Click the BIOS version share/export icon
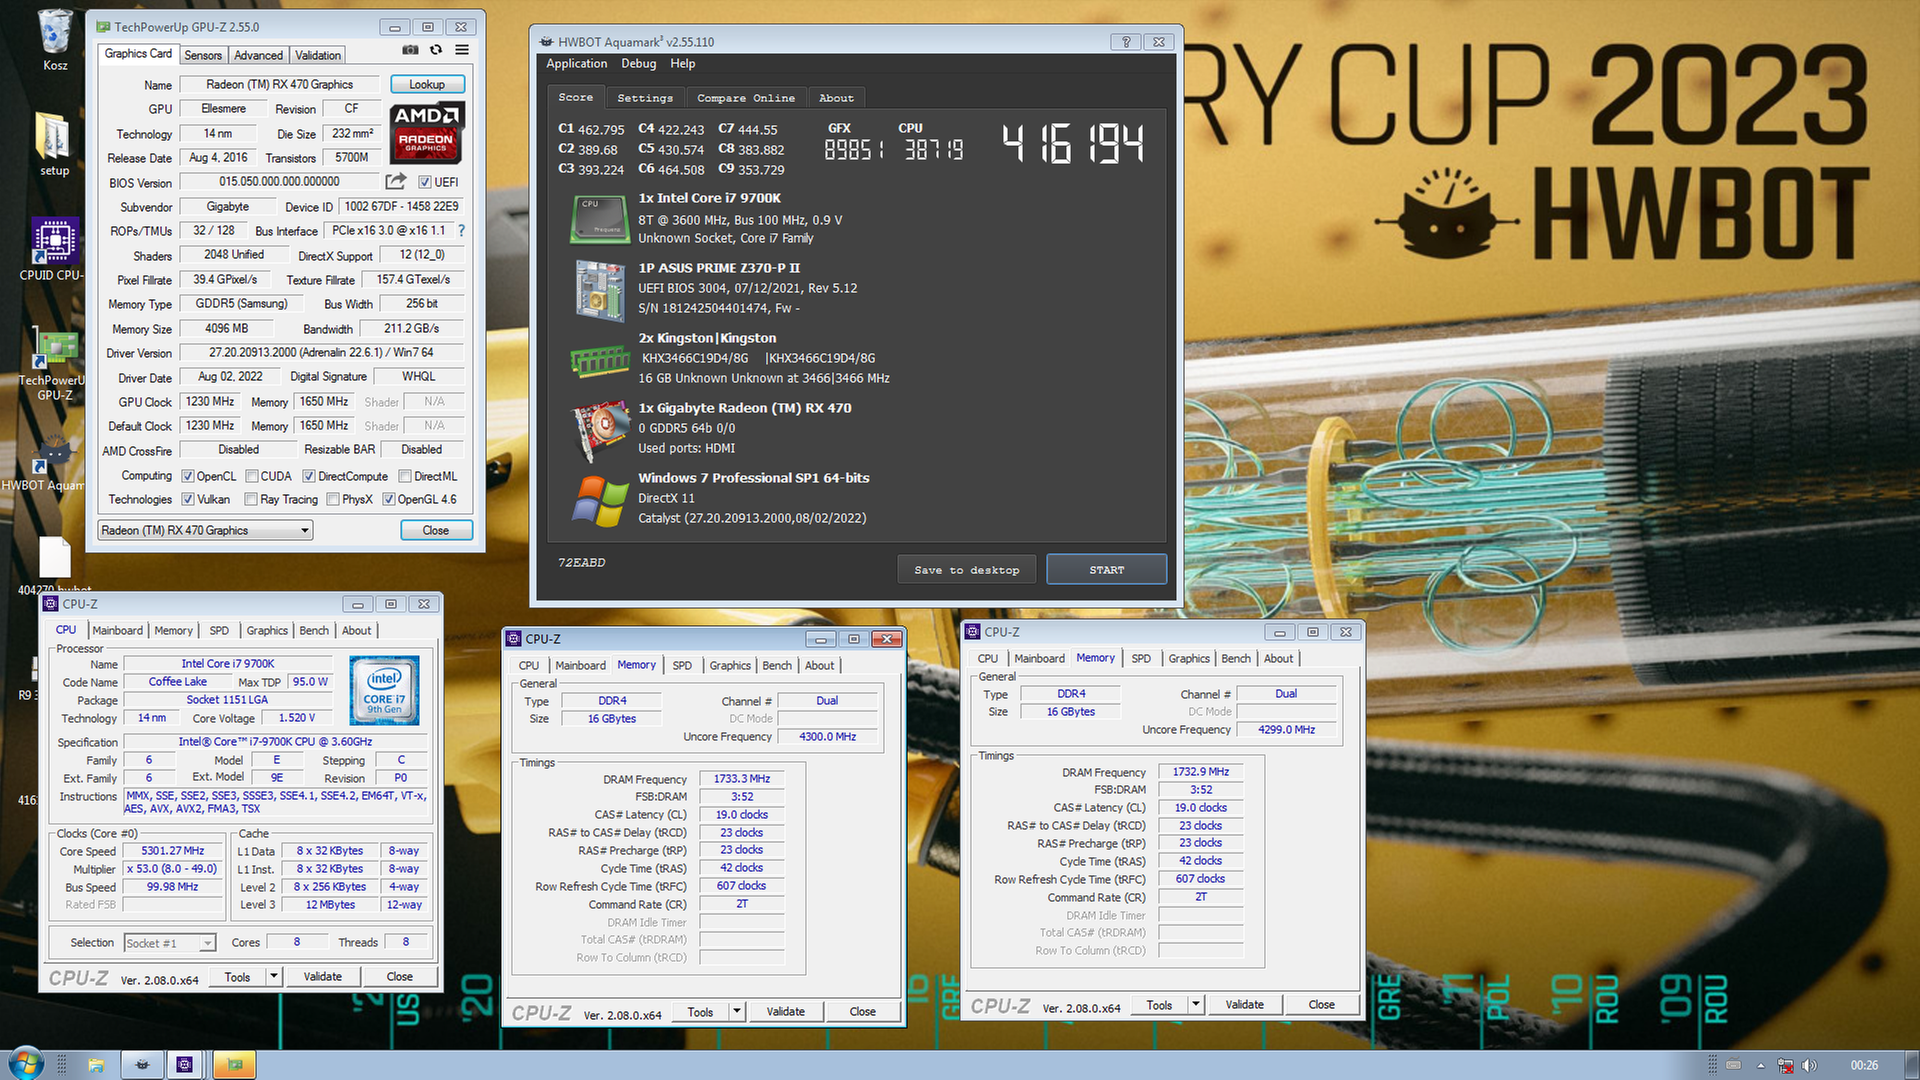1920x1080 pixels. click(x=396, y=182)
